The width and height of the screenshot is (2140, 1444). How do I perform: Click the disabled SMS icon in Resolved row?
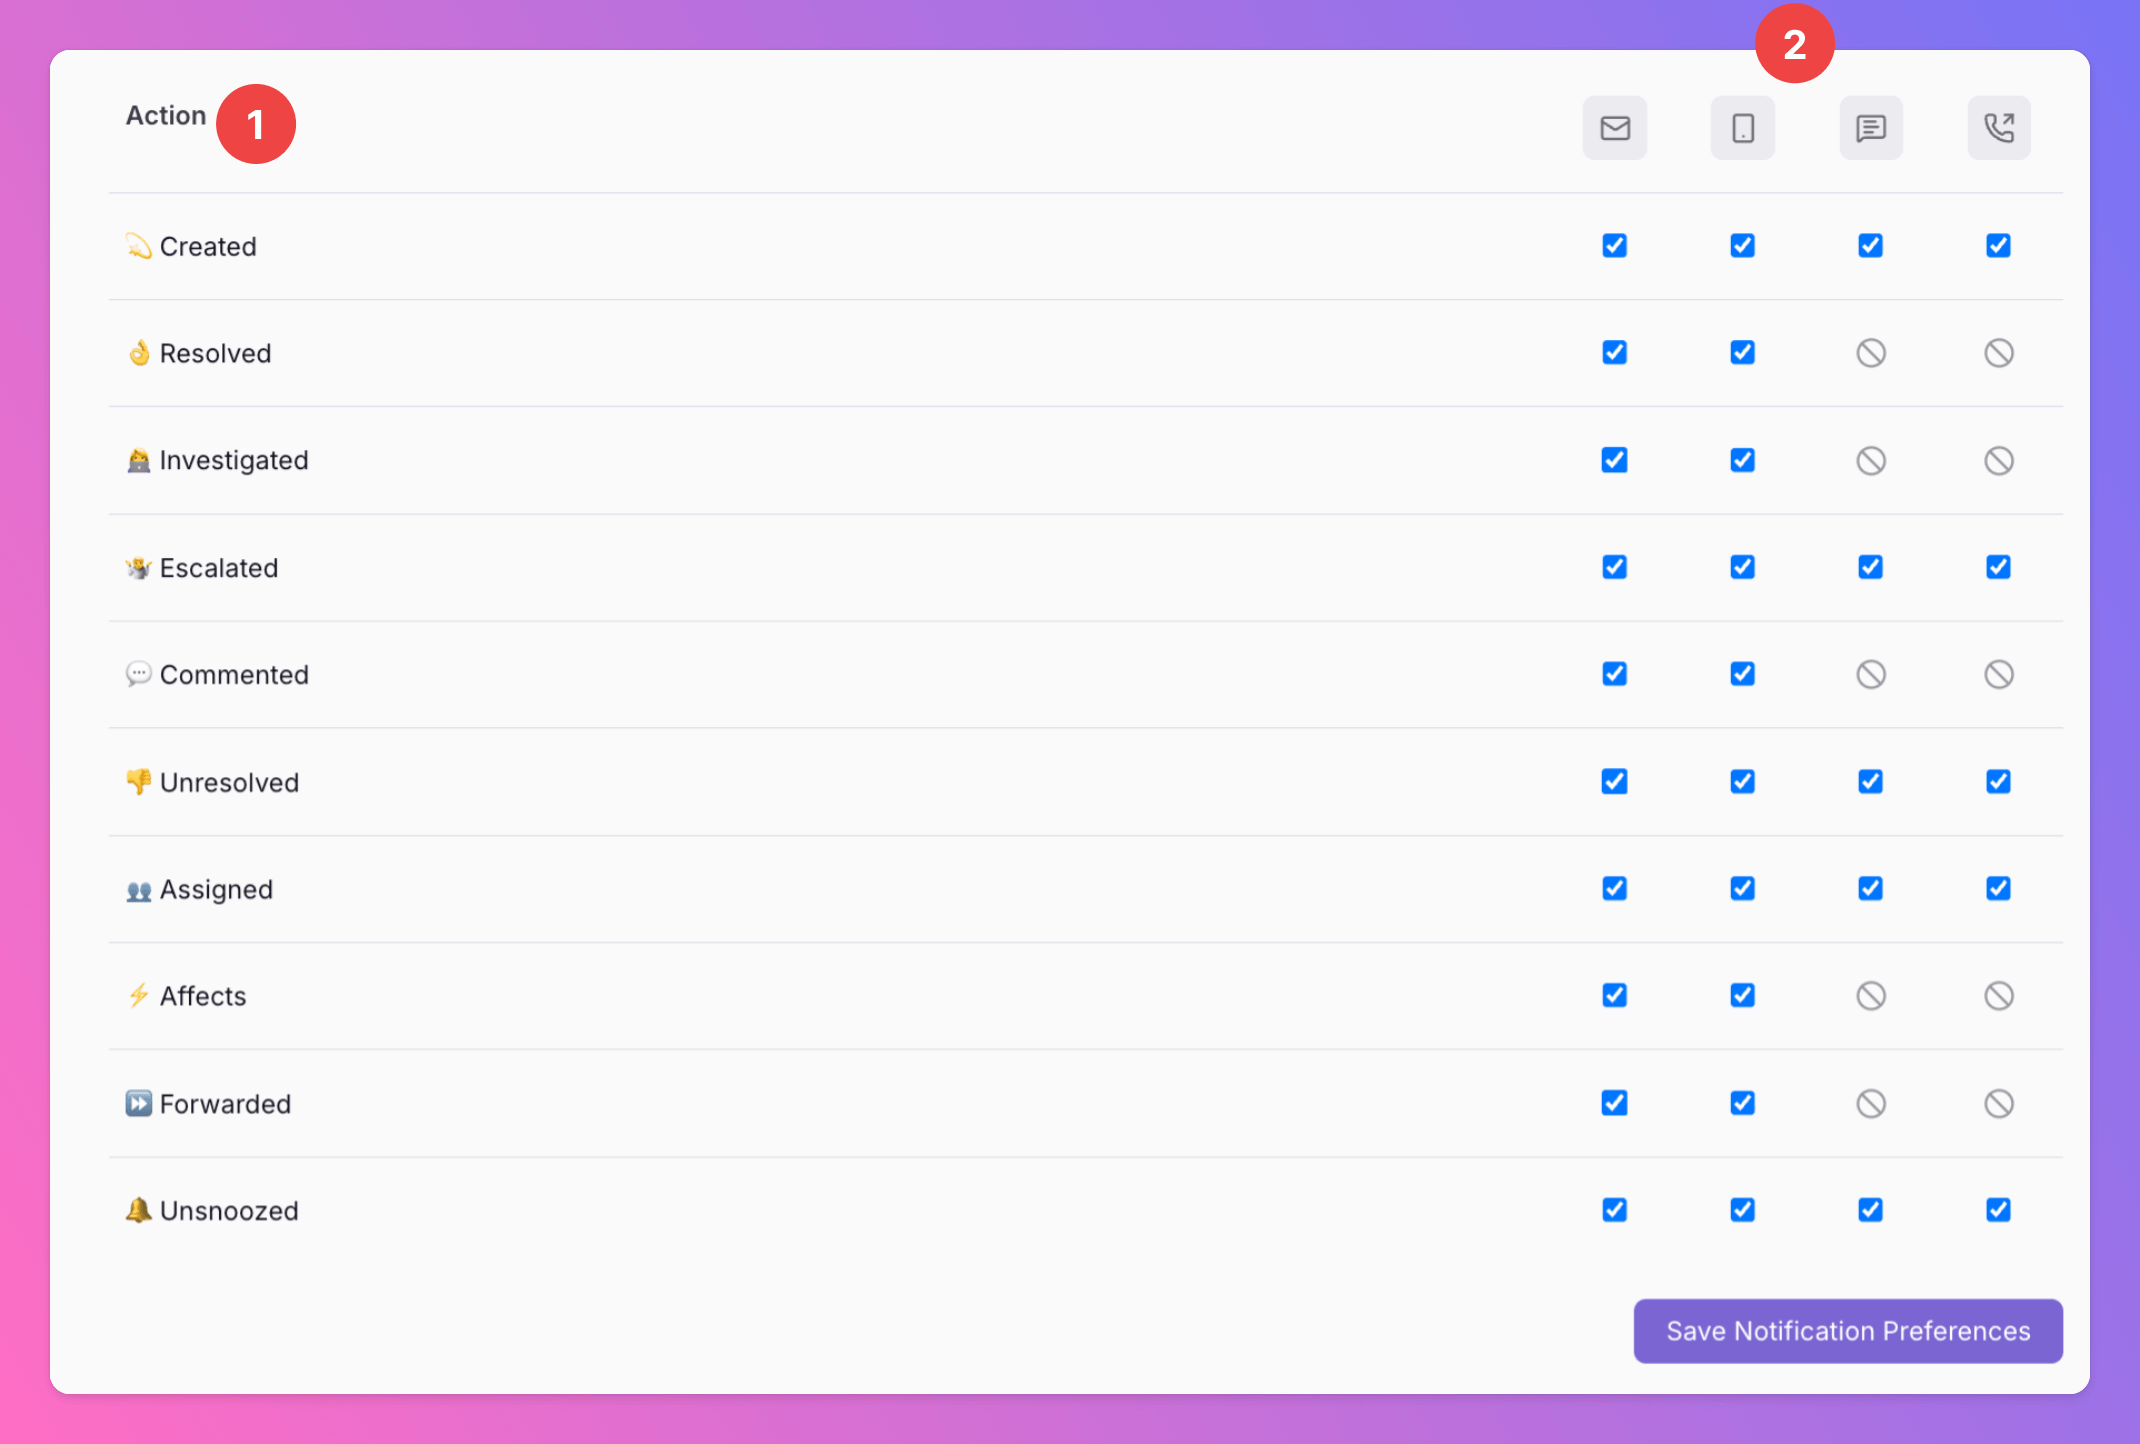tap(1870, 353)
